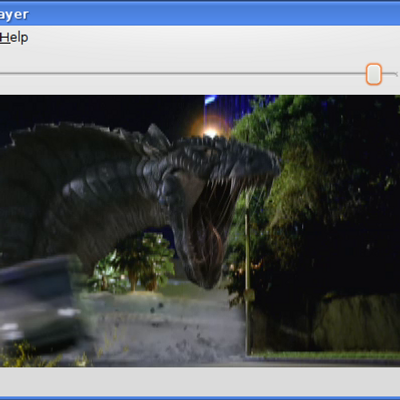Click the empty menu bar area beside Help

coord(213,38)
